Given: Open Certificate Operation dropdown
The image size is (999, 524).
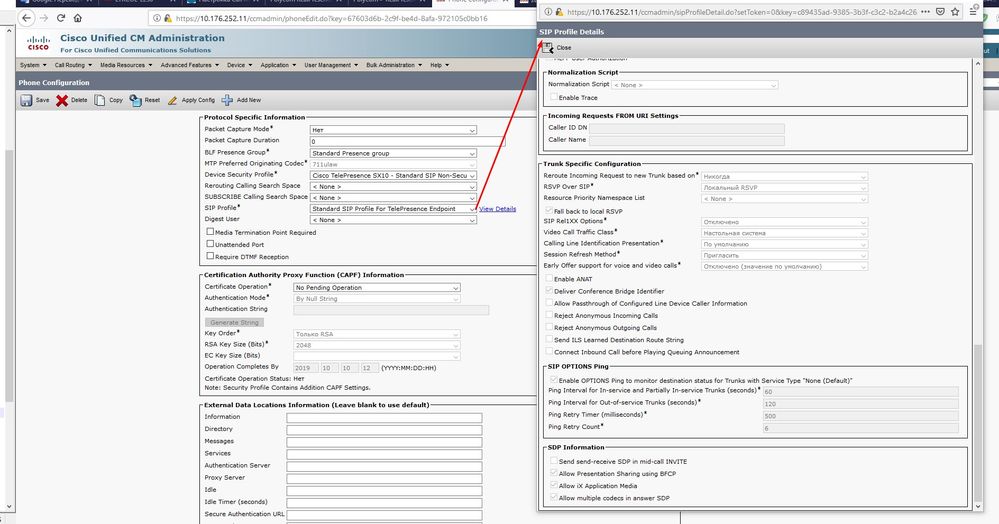Looking at the screenshot, I should click(377, 287).
